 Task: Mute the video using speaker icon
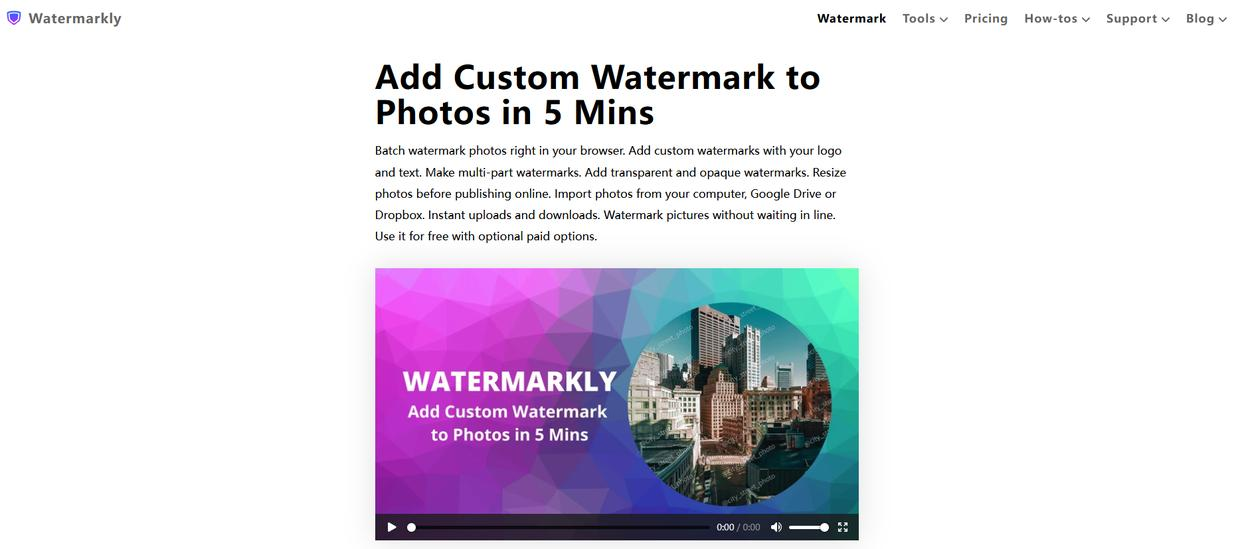pyautogui.click(x=776, y=527)
